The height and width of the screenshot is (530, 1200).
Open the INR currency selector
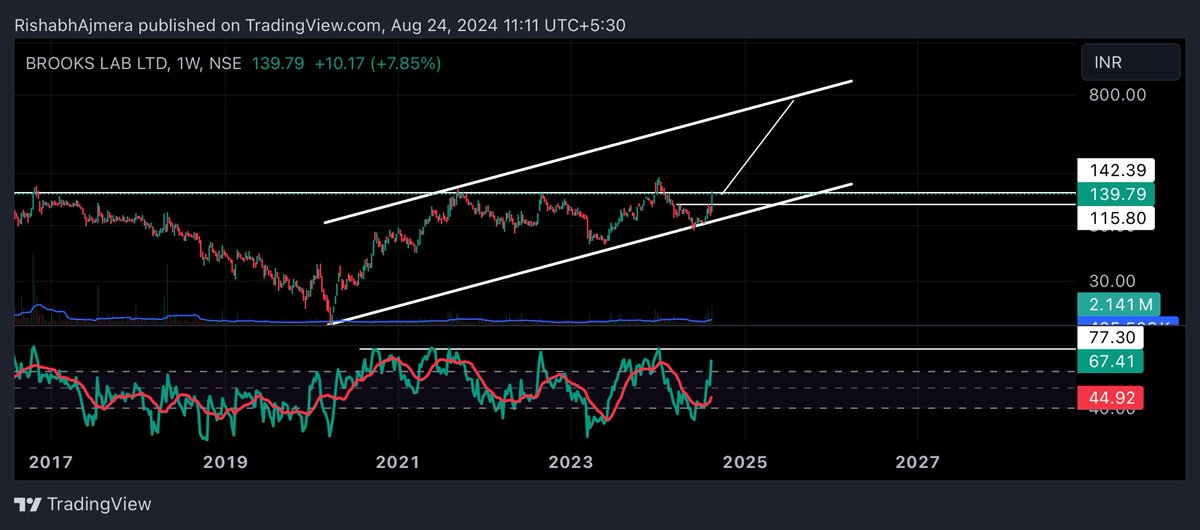pyautogui.click(x=1130, y=62)
